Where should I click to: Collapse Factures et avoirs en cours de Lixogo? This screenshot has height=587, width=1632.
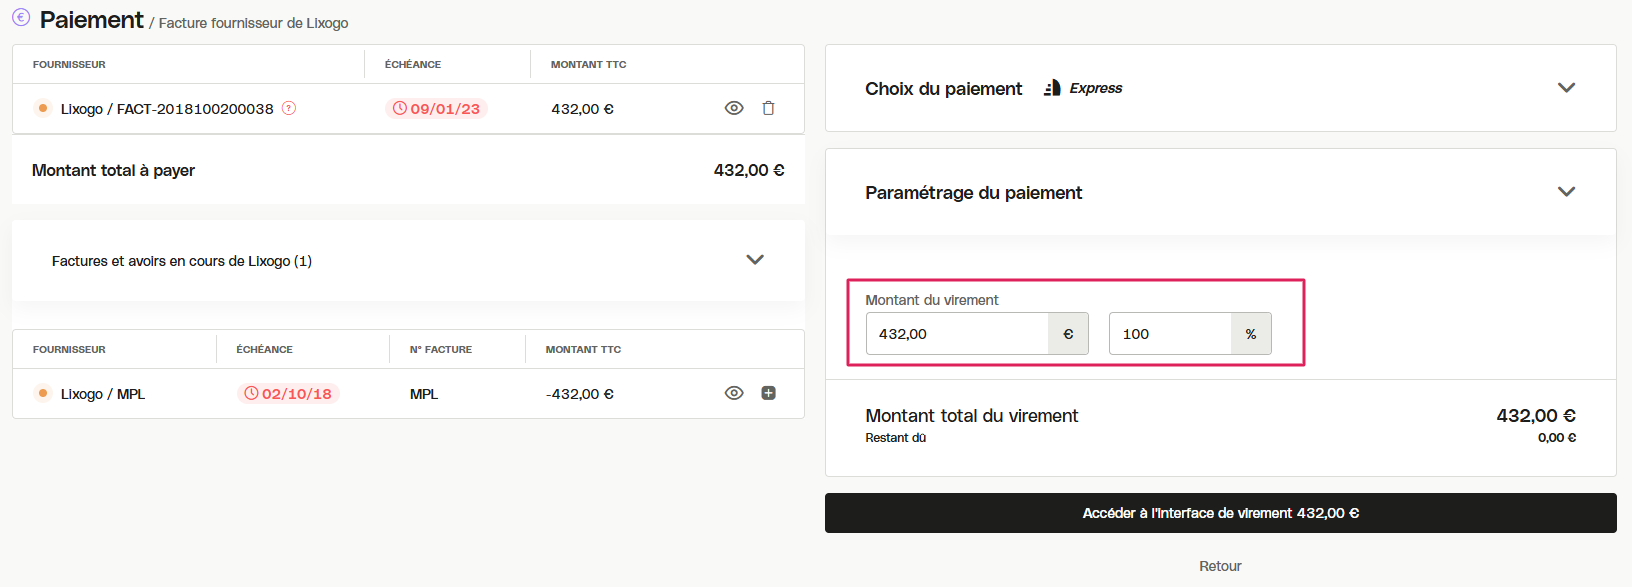(755, 260)
